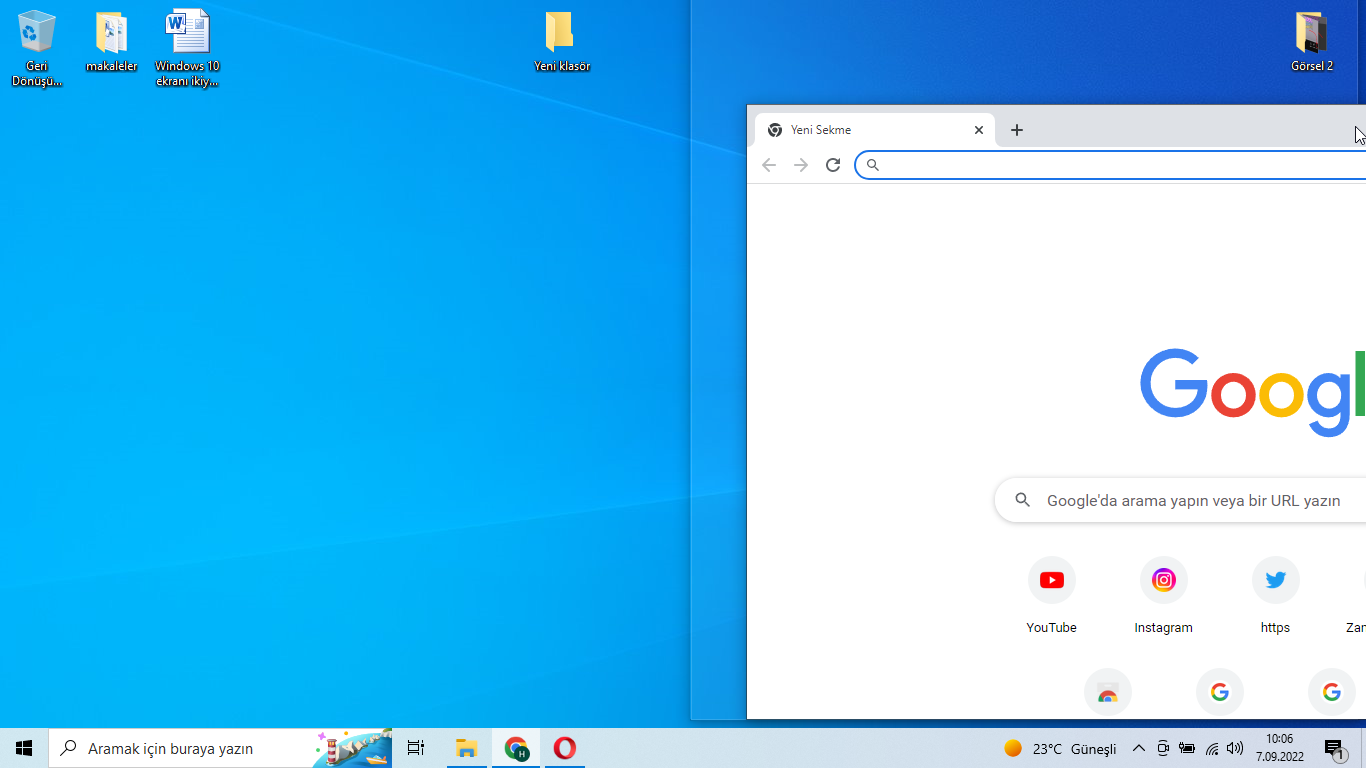Open the volume control in tray
Image resolution: width=1366 pixels, height=768 pixels.
(x=1235, y=748)
